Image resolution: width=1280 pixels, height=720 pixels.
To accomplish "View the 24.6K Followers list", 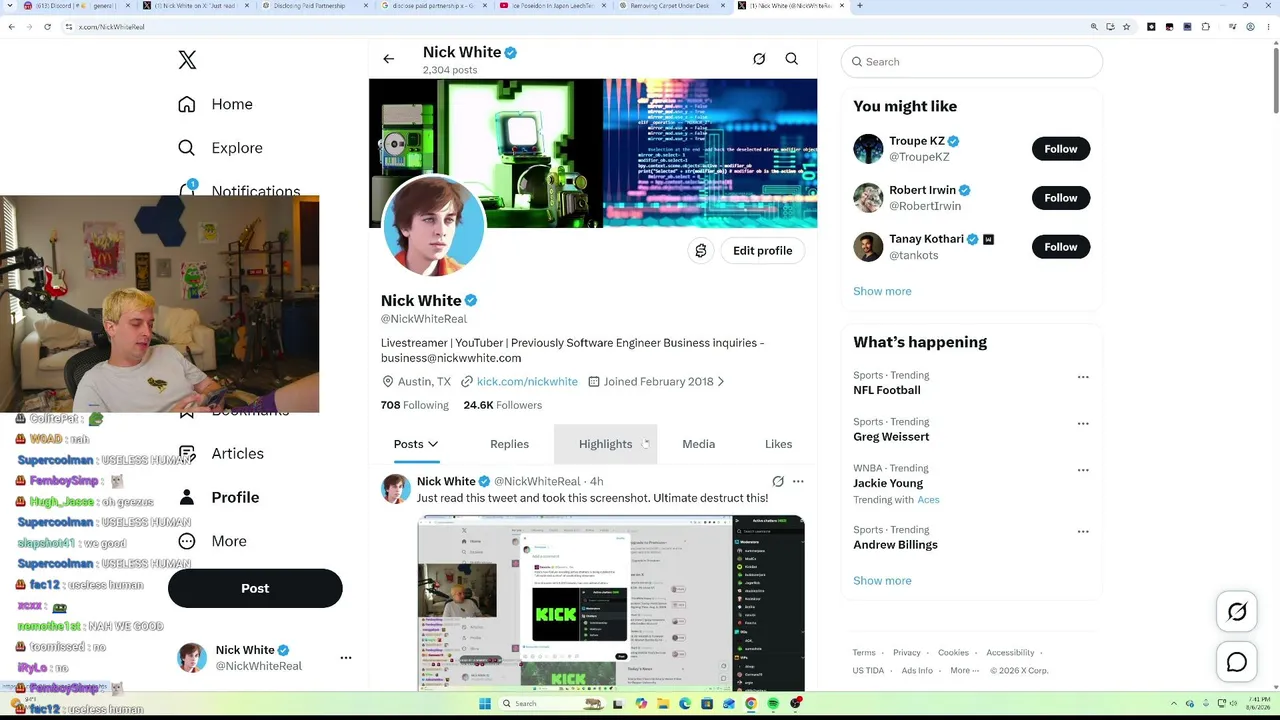I will point(503,405).
